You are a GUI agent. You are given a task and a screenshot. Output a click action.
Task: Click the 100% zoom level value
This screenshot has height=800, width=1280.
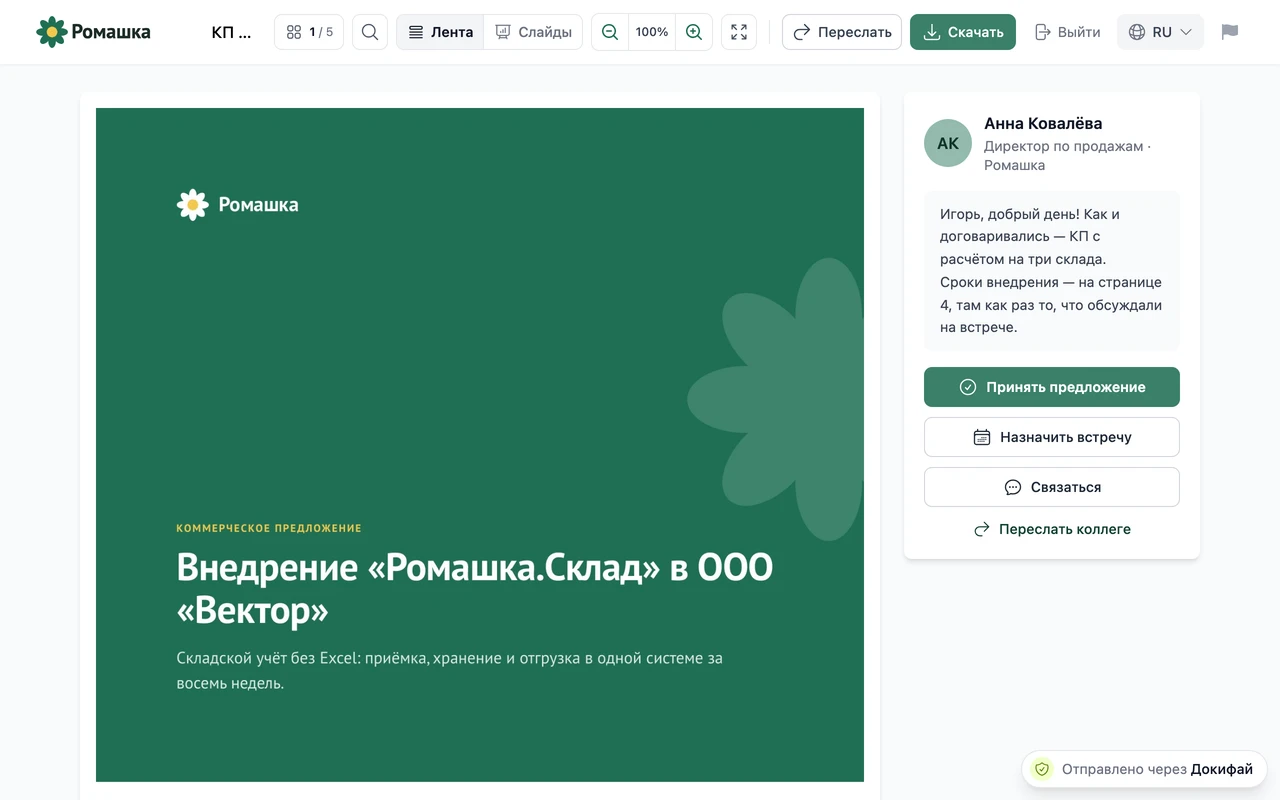(x=652, y=32)
